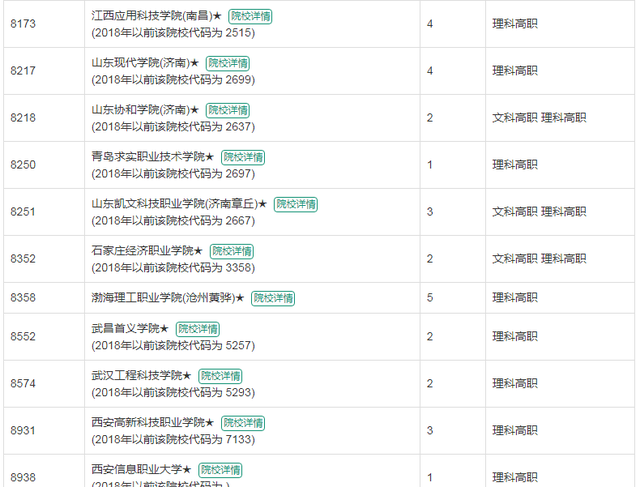Click plan count 1 for row 8250
Image resolution: width=640 pixels, height=487 pixels.
(x=430, y=165)
